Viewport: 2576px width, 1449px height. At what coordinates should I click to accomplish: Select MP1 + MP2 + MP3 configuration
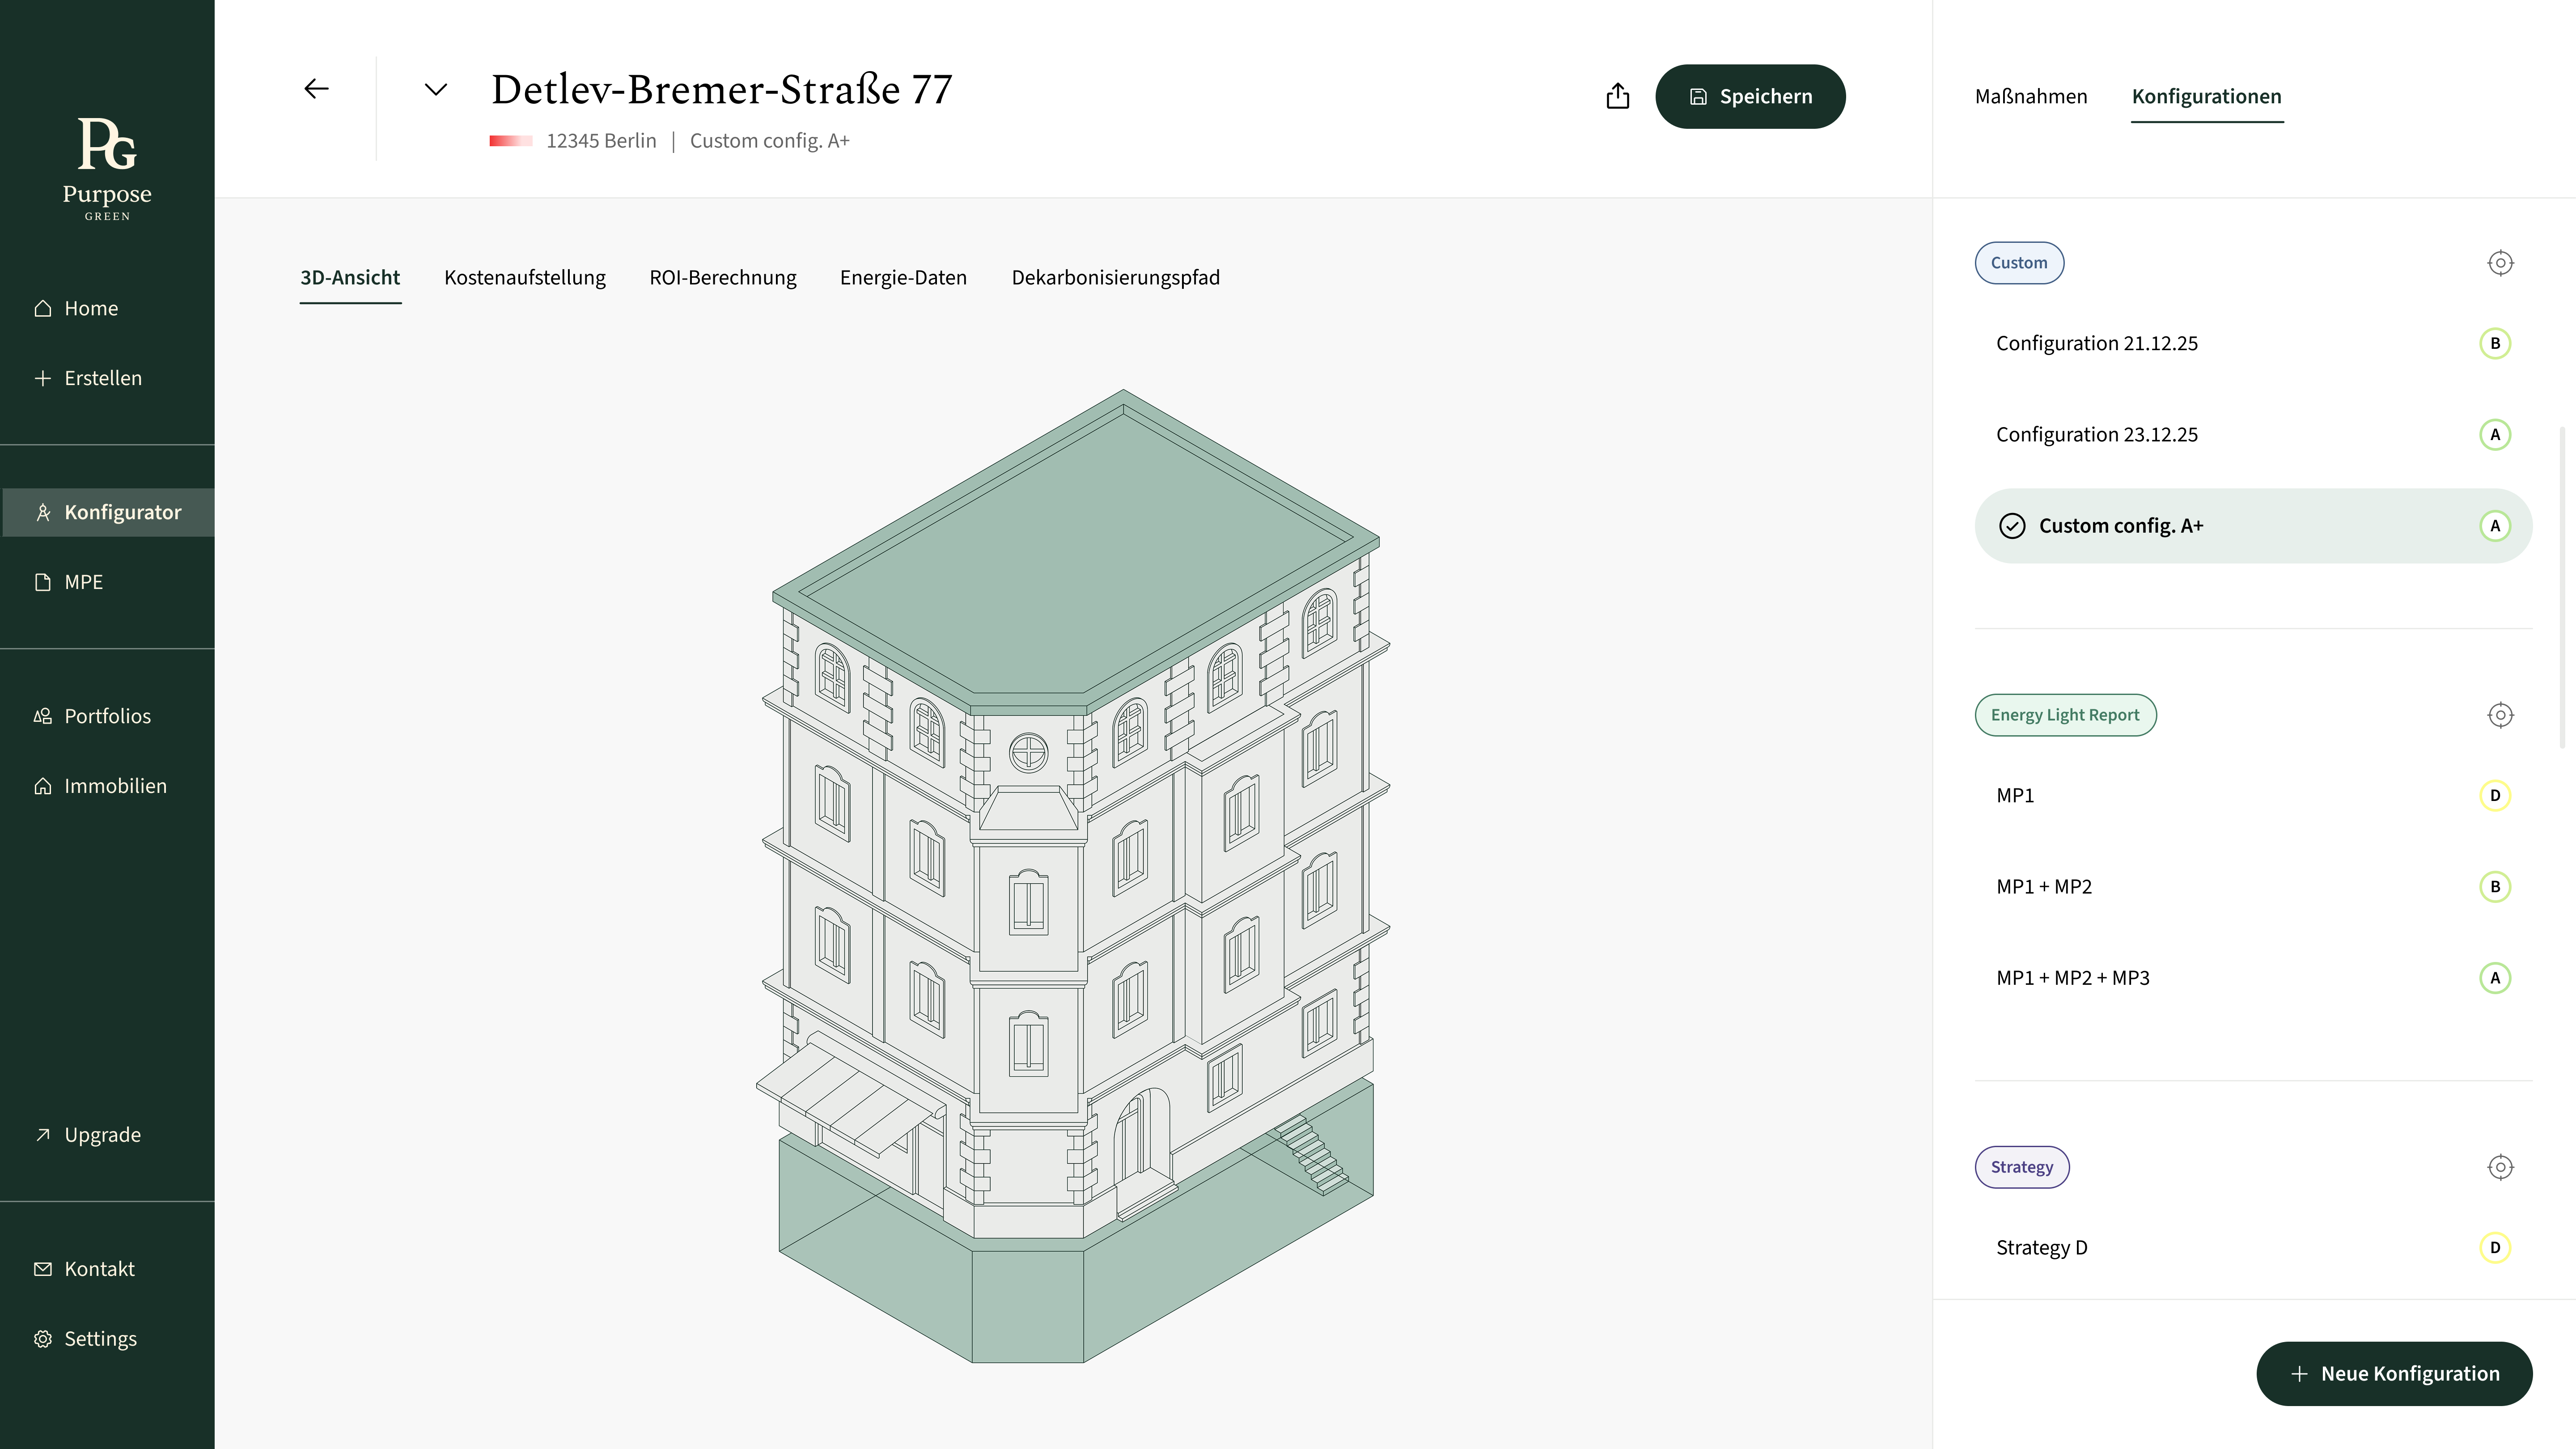[x=2253, y=978]
